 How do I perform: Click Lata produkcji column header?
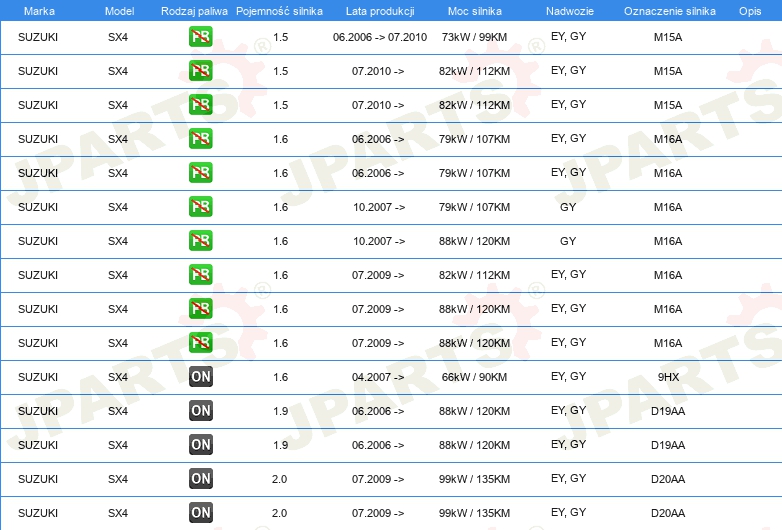tap(380, 11)
